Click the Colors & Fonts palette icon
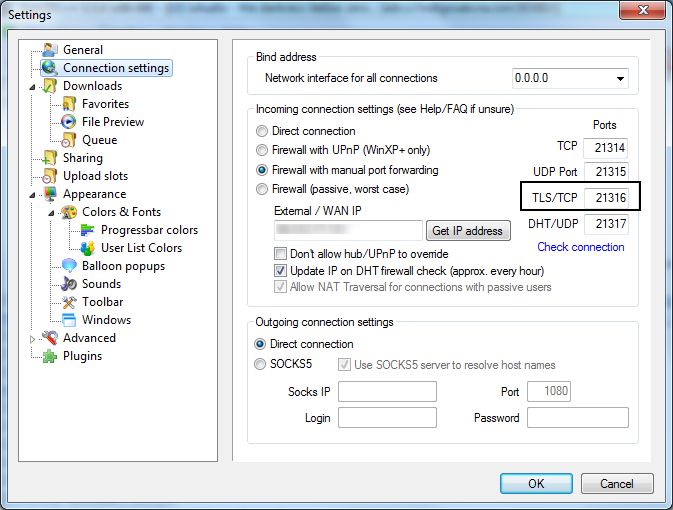This screenshot has height=510, width=673. [x=69, y=212]
